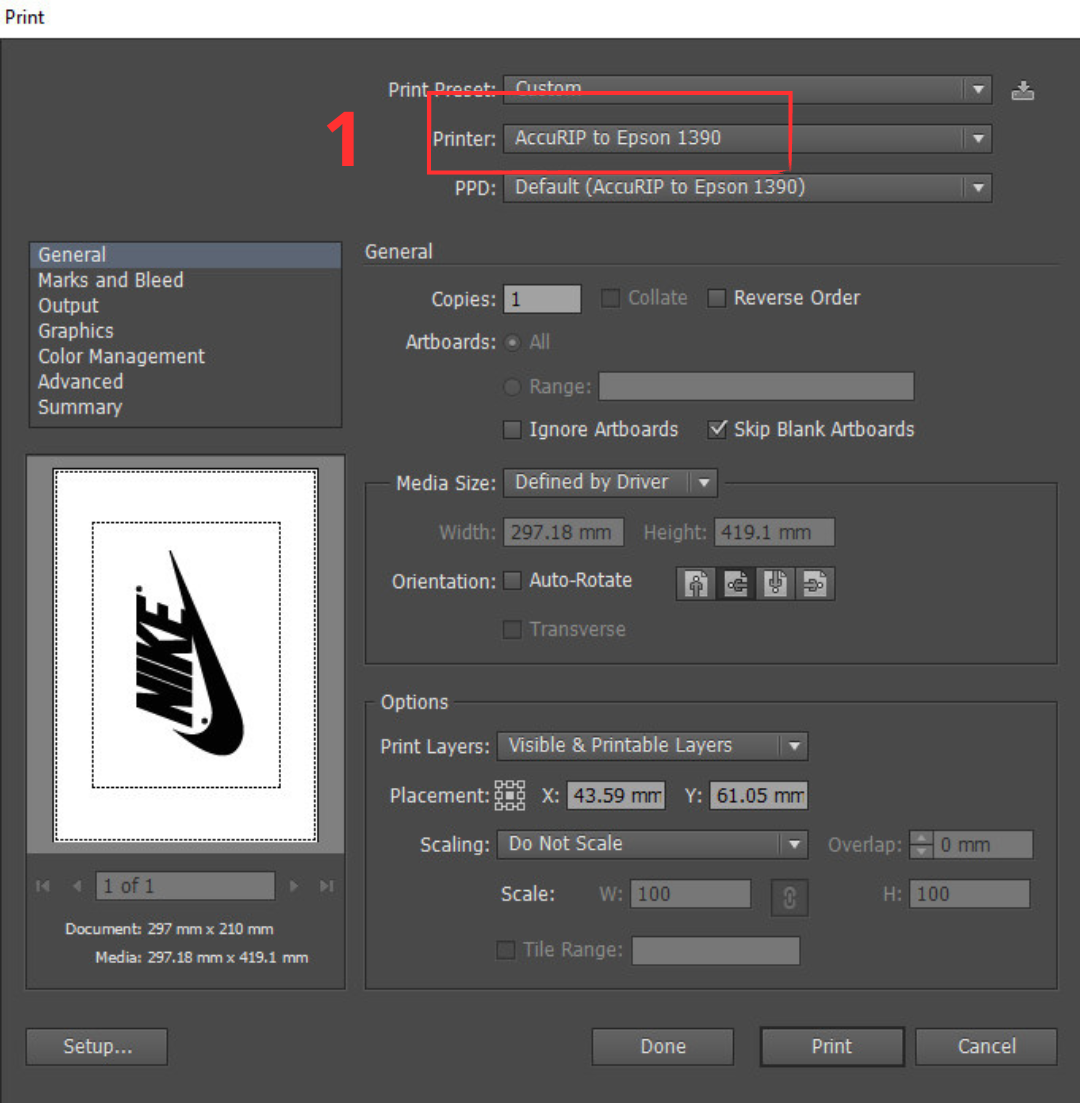Open the Print Layers dropdown
The width and height of the screenshot is (1080, 1103).
tap(652, 746)
